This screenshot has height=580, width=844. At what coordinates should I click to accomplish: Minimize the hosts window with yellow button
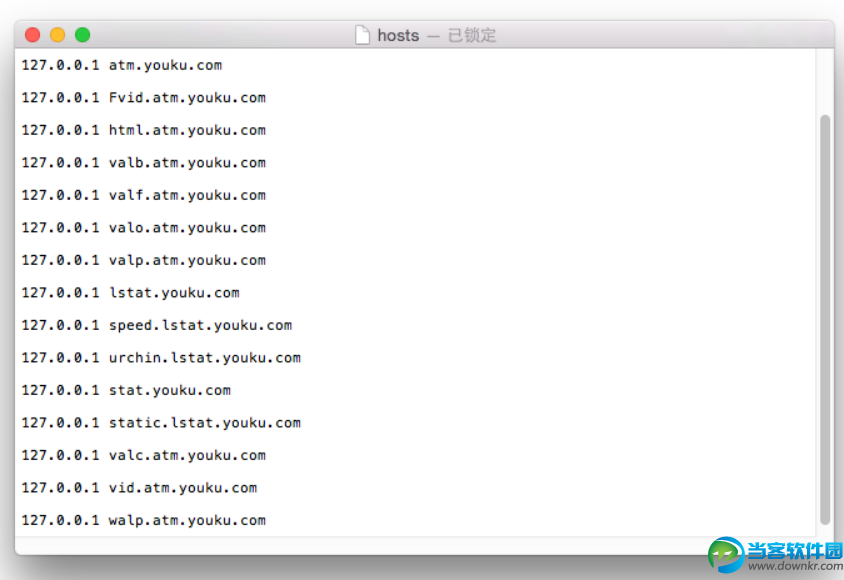(58, 35)
